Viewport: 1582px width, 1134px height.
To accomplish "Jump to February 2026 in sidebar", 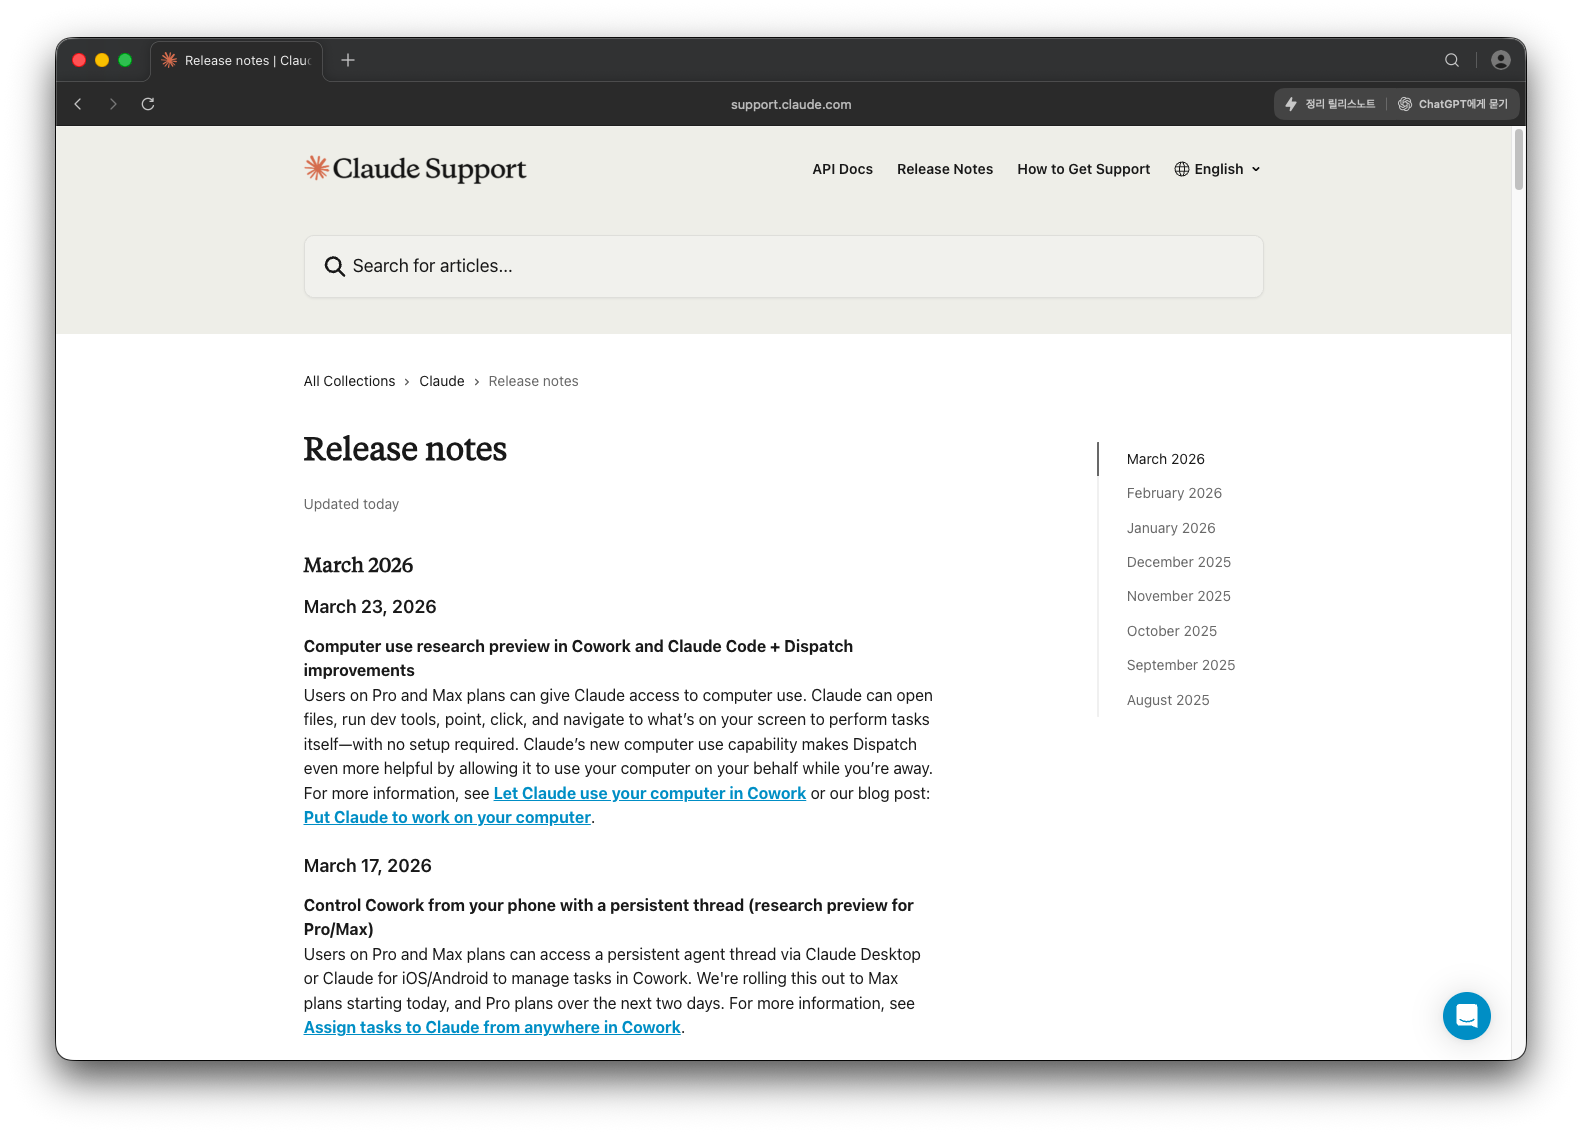I will (x=1174, y=493).
